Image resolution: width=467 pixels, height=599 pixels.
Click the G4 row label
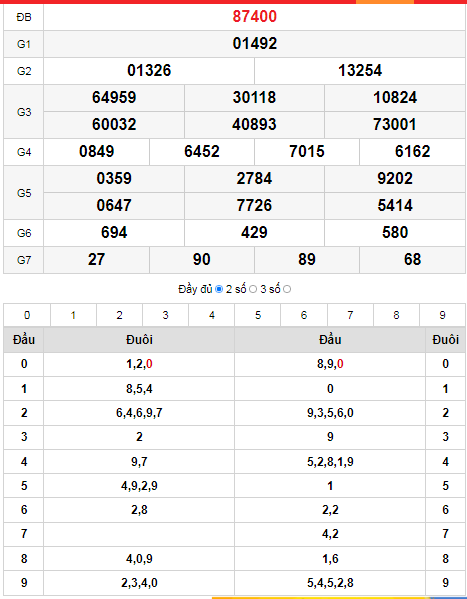pyautogui.click(x=24, y=152)
